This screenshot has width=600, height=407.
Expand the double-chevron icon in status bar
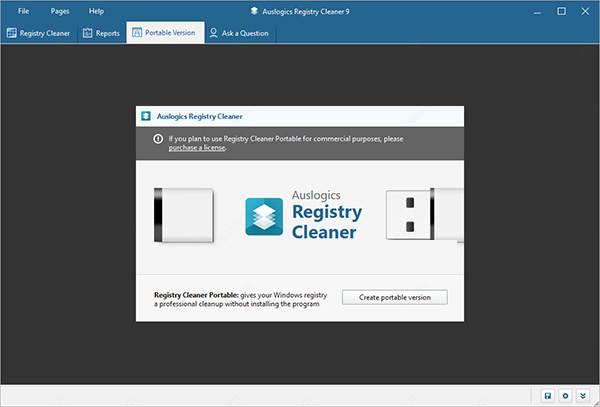click(x=583, y=396)
